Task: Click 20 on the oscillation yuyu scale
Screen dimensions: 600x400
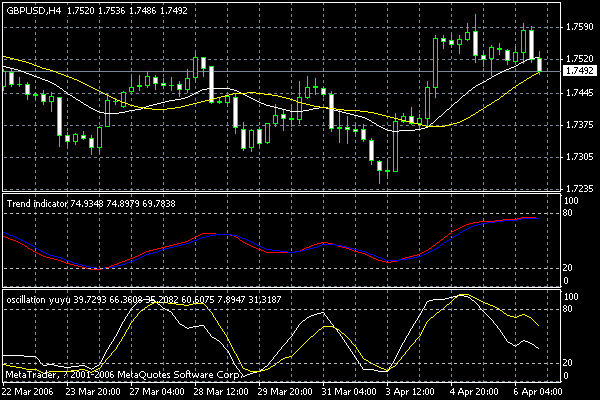Action: [568, 363]
